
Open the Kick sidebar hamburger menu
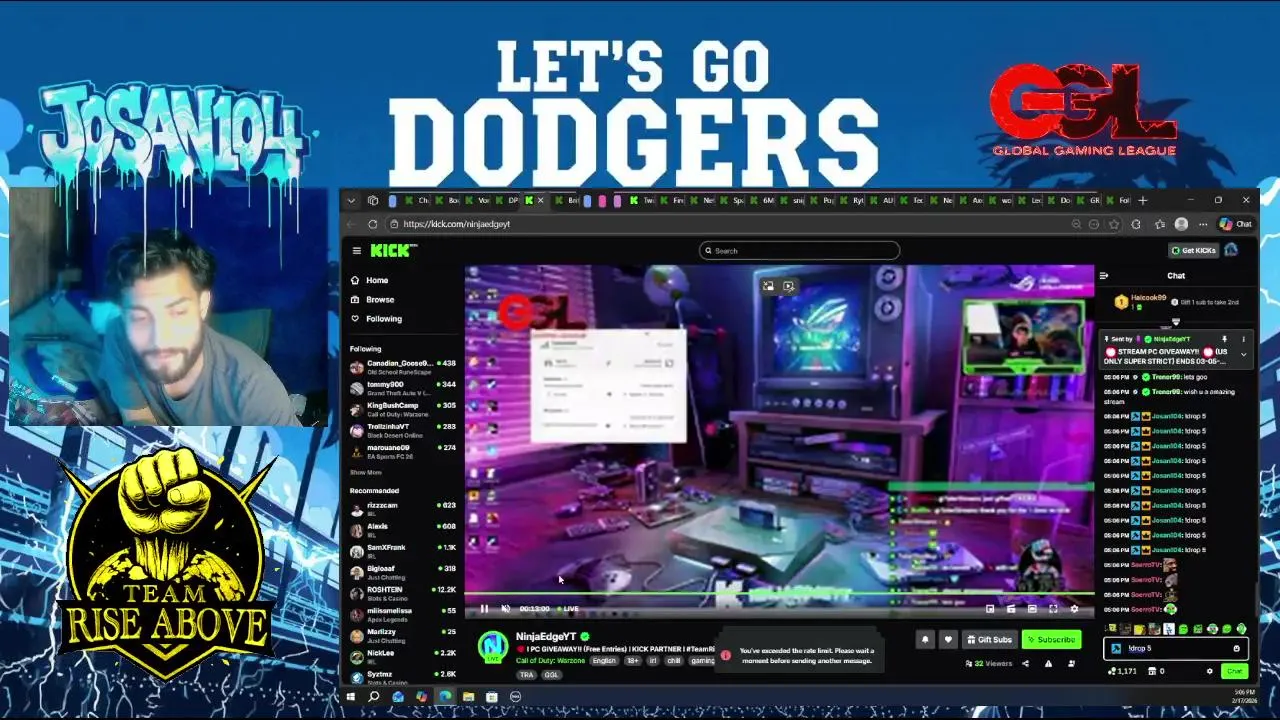(356, 251)
